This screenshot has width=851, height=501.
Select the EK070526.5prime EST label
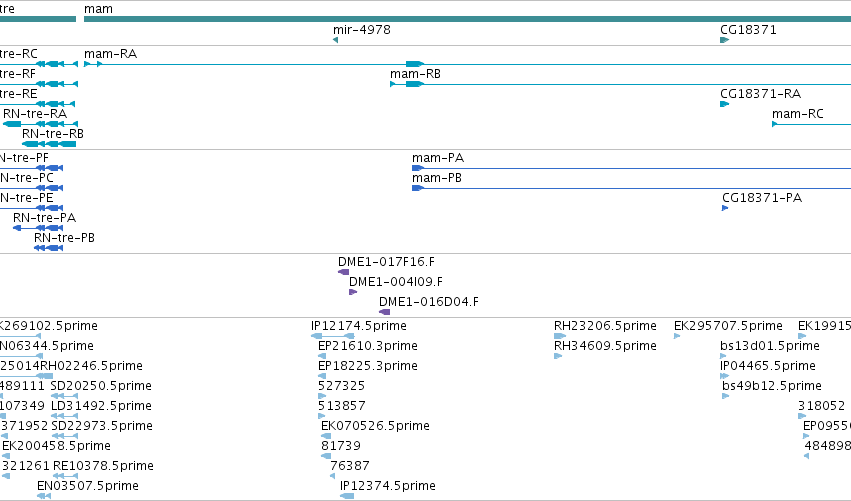pyautogui.click(x=376, y=426)
